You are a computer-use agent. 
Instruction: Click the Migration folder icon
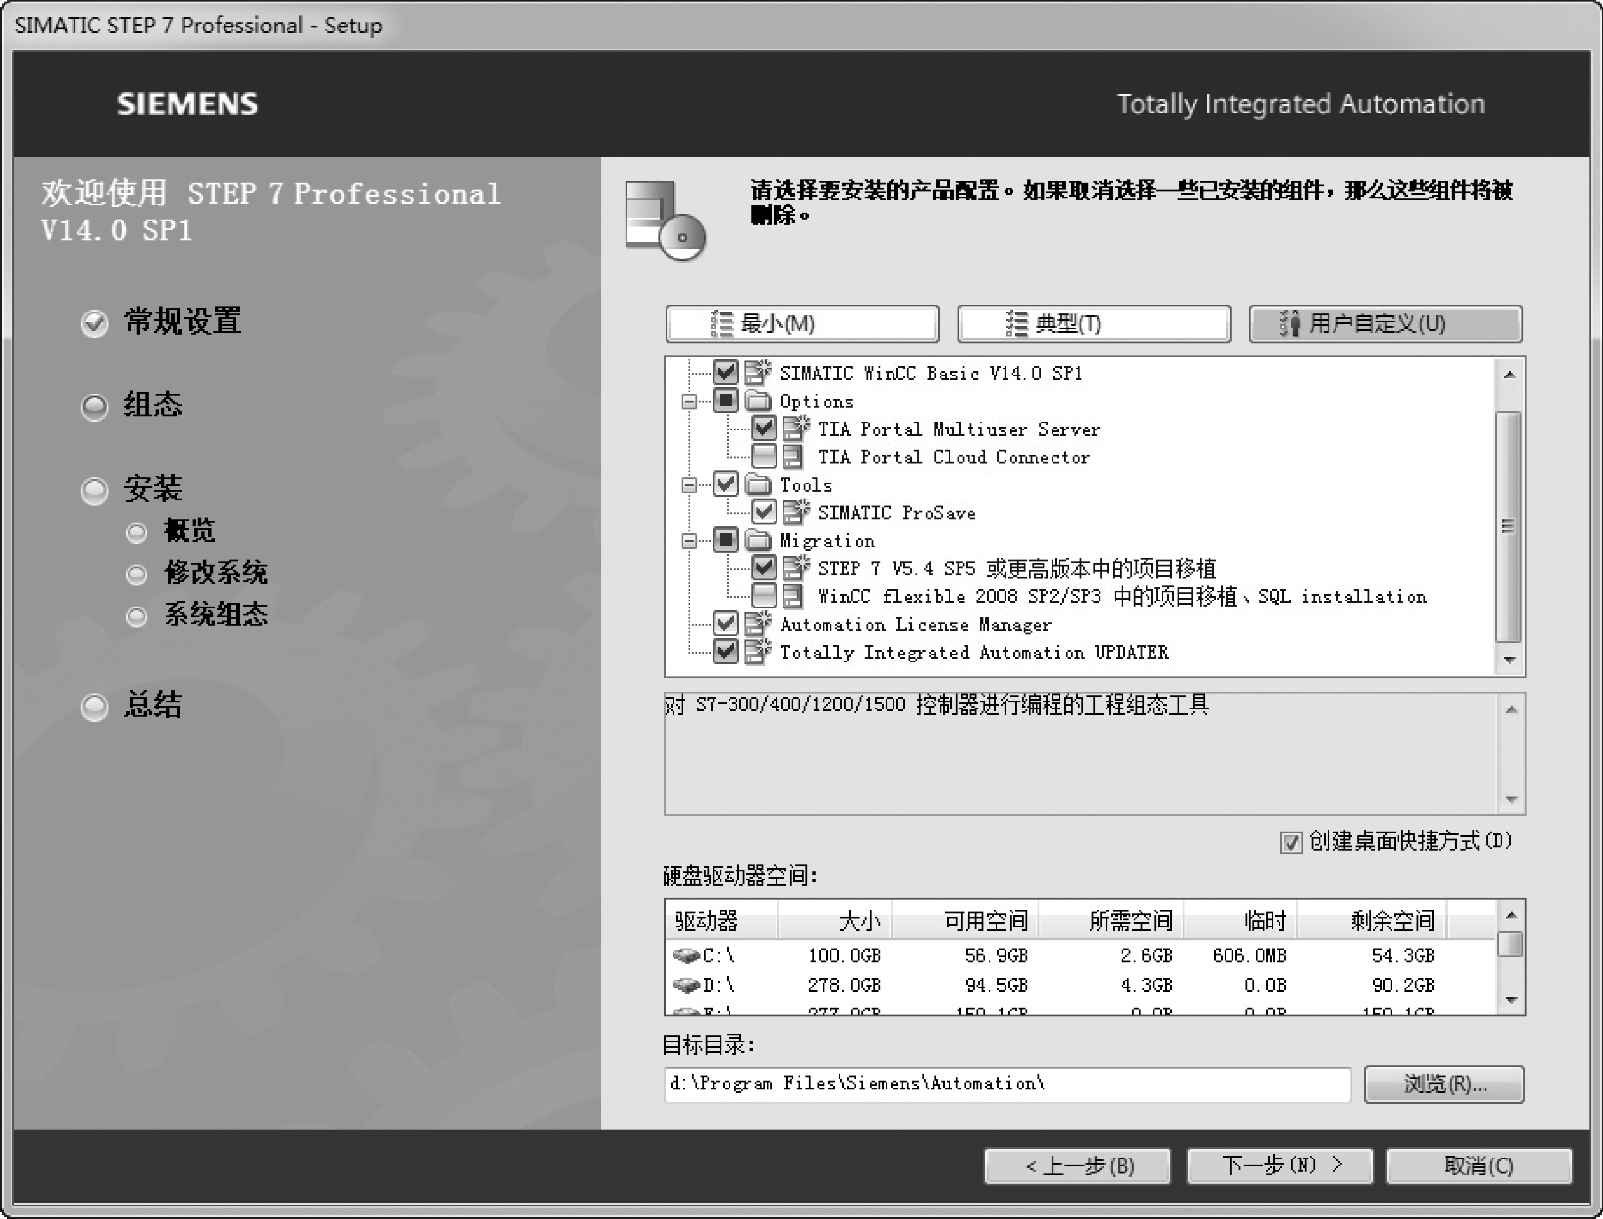[759, 540]
